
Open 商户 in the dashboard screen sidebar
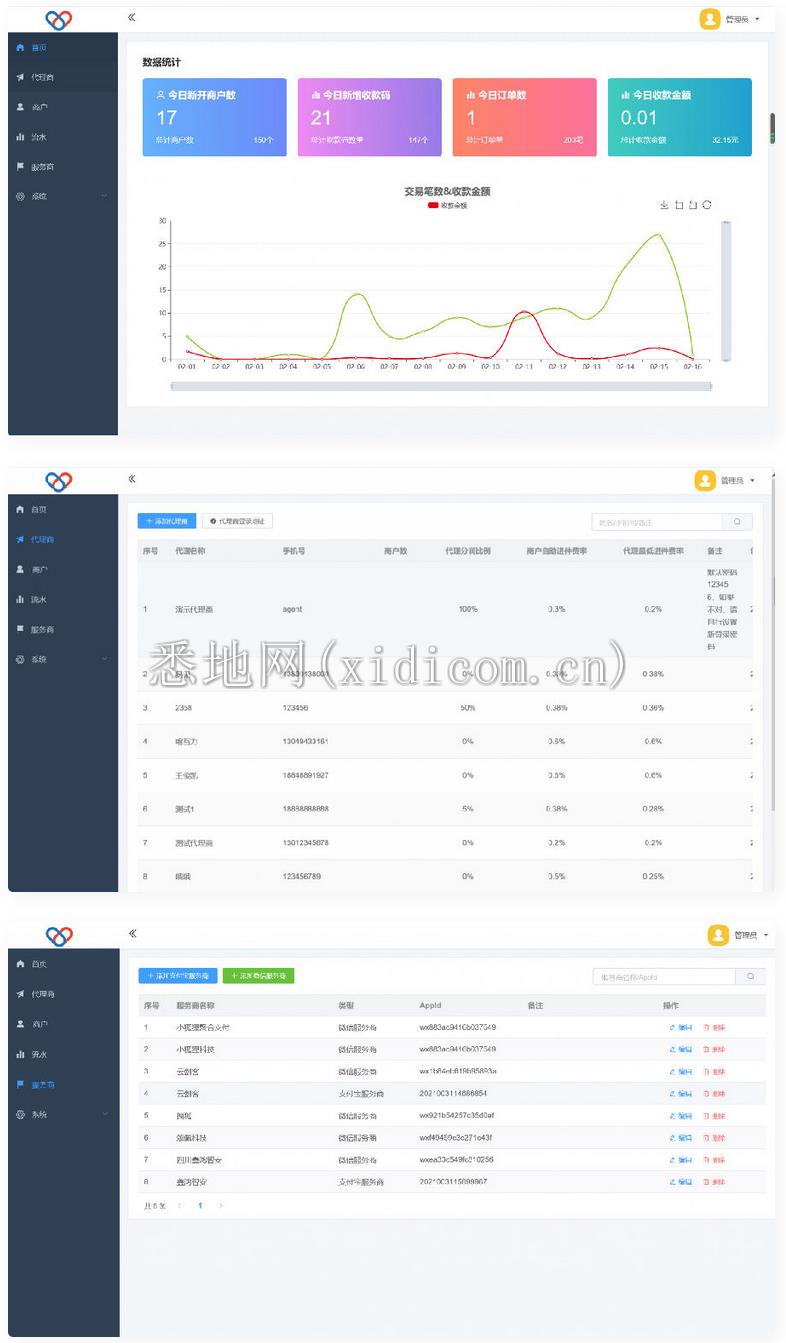[x=62, y=107]
